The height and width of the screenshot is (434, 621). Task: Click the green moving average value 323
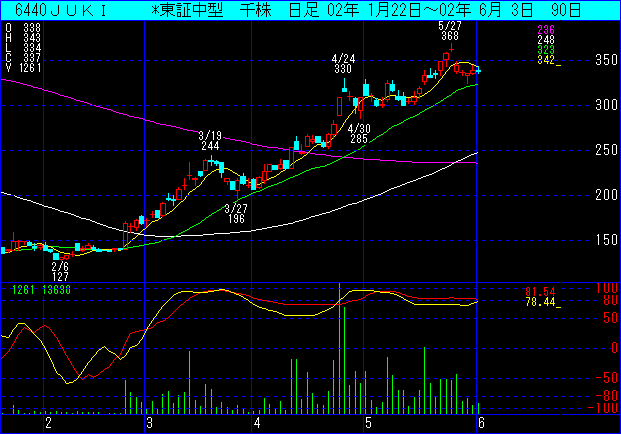pos(546,50)
